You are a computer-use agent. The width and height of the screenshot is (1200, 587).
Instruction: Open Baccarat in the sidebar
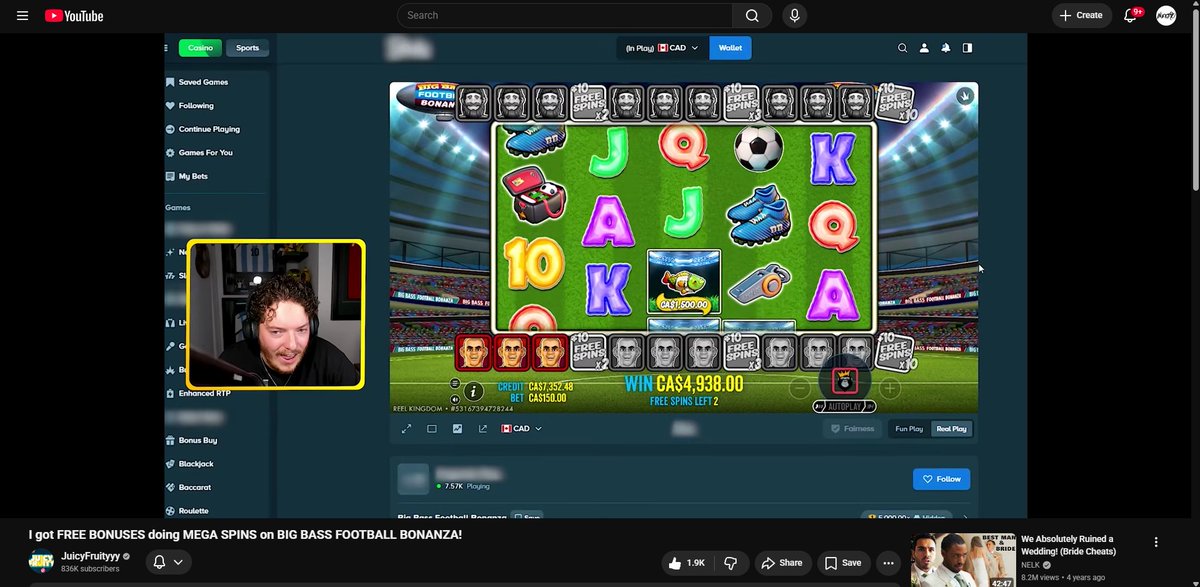tap(188, 487)
